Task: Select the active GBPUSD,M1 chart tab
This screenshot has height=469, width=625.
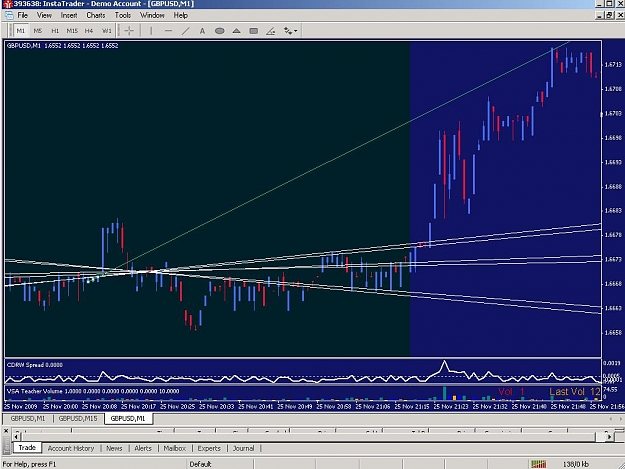Action: coord(128,418)
